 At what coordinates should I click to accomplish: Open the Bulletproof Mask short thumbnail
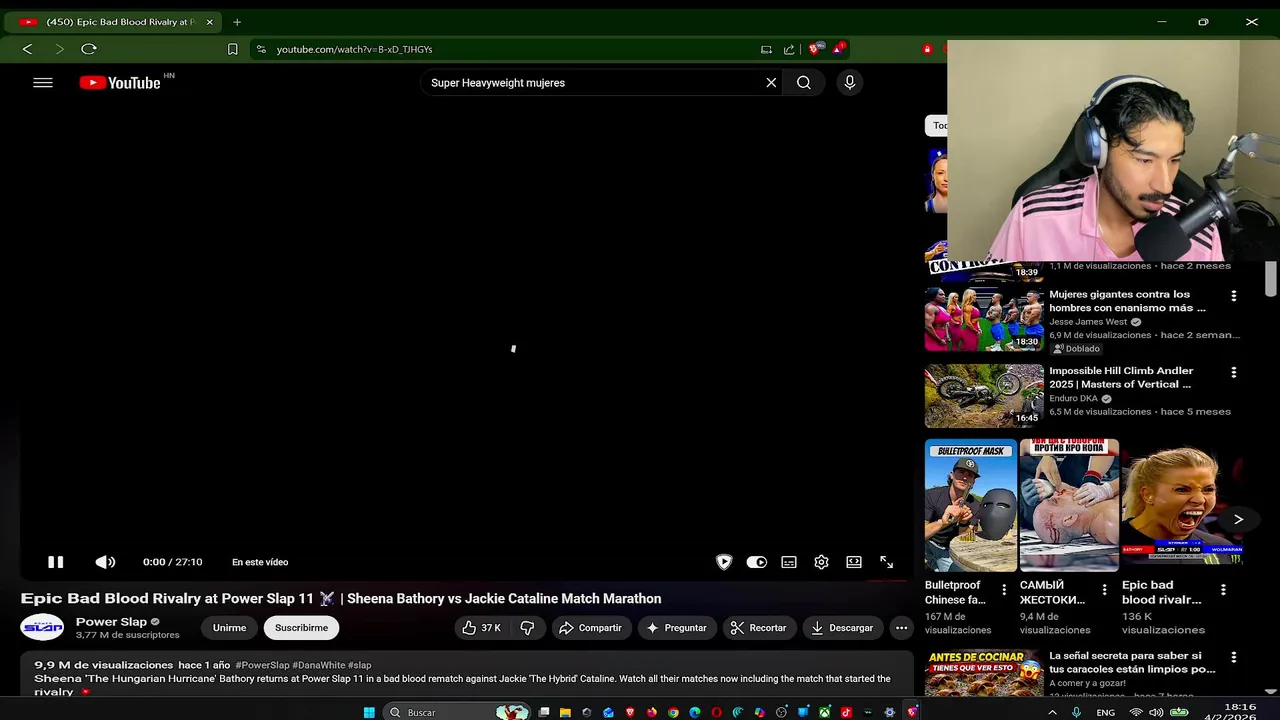[x=971, y=505]
